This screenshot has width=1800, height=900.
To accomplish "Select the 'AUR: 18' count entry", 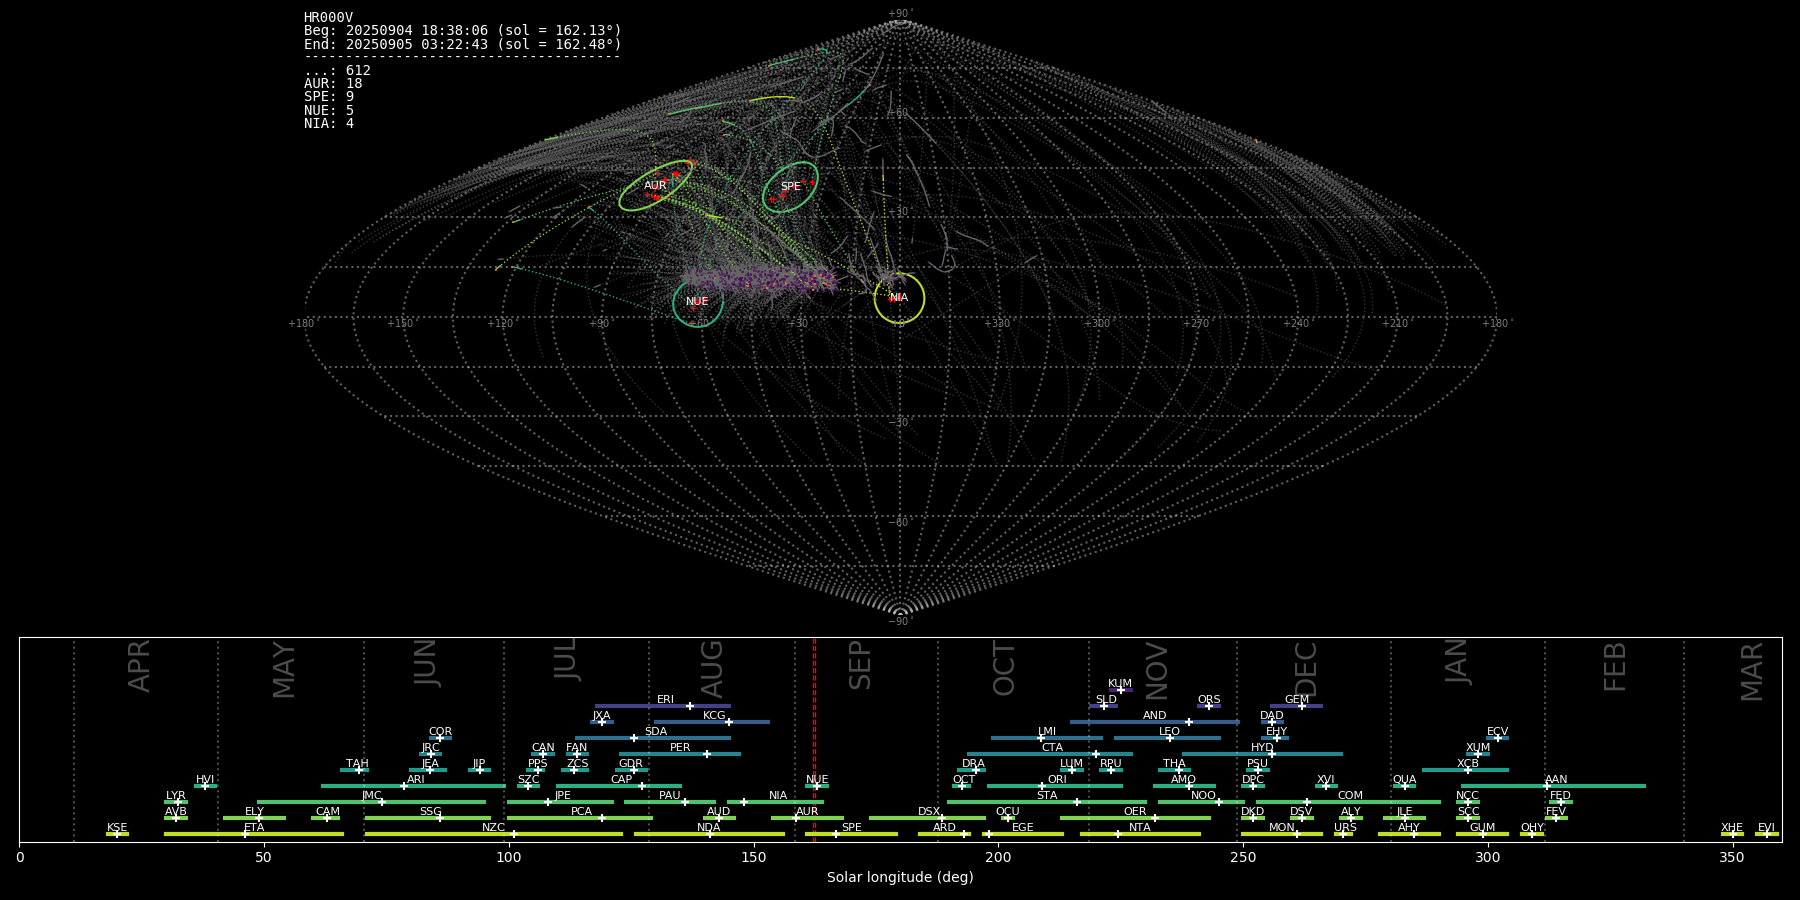I will 333,84.
